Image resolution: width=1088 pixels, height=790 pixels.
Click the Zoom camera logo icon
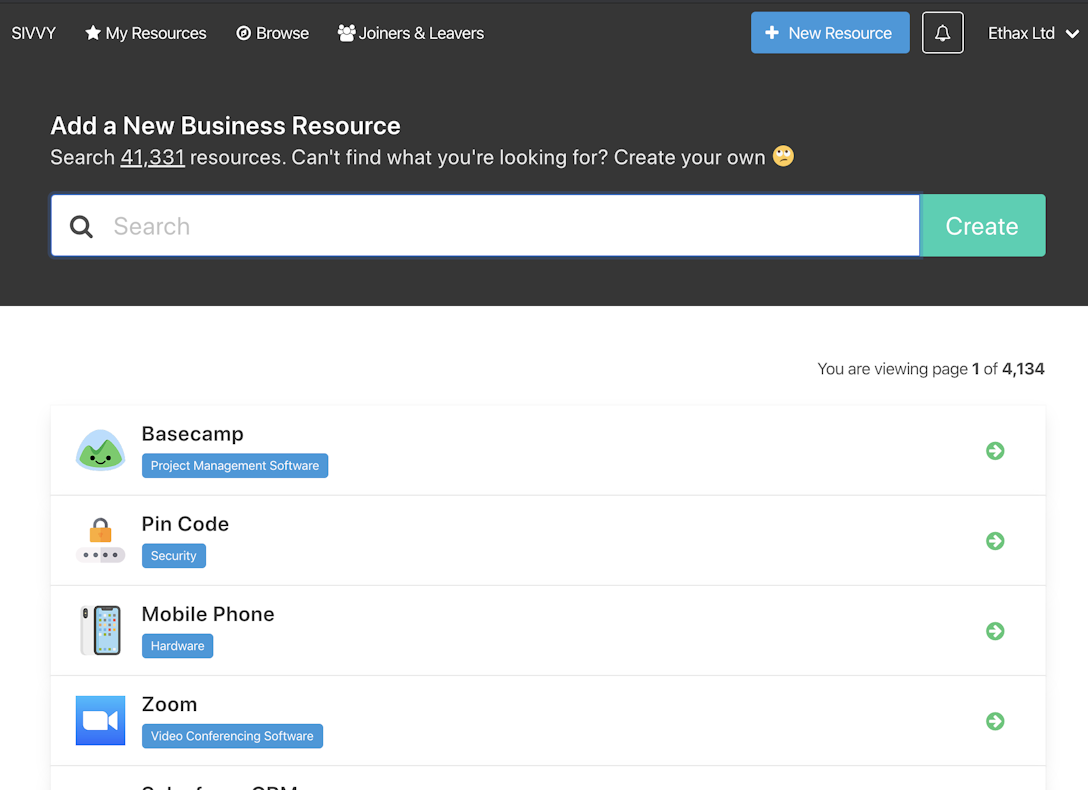100,721
